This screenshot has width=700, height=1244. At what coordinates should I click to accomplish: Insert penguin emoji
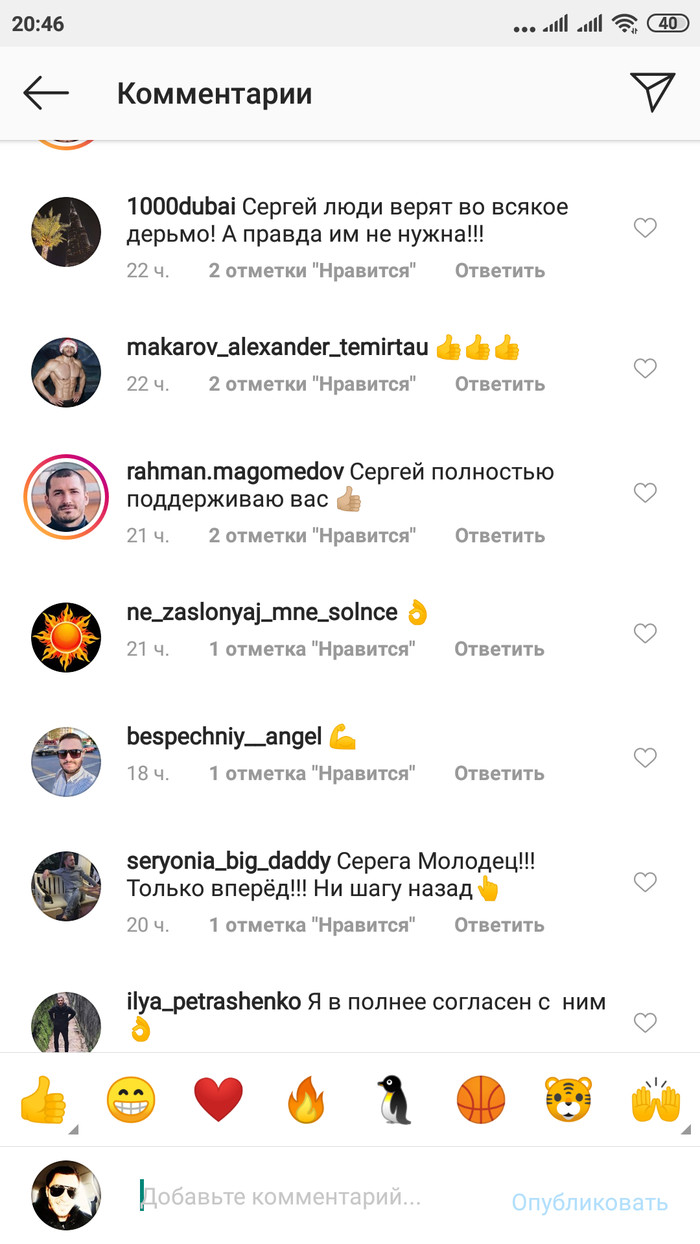393,1100
